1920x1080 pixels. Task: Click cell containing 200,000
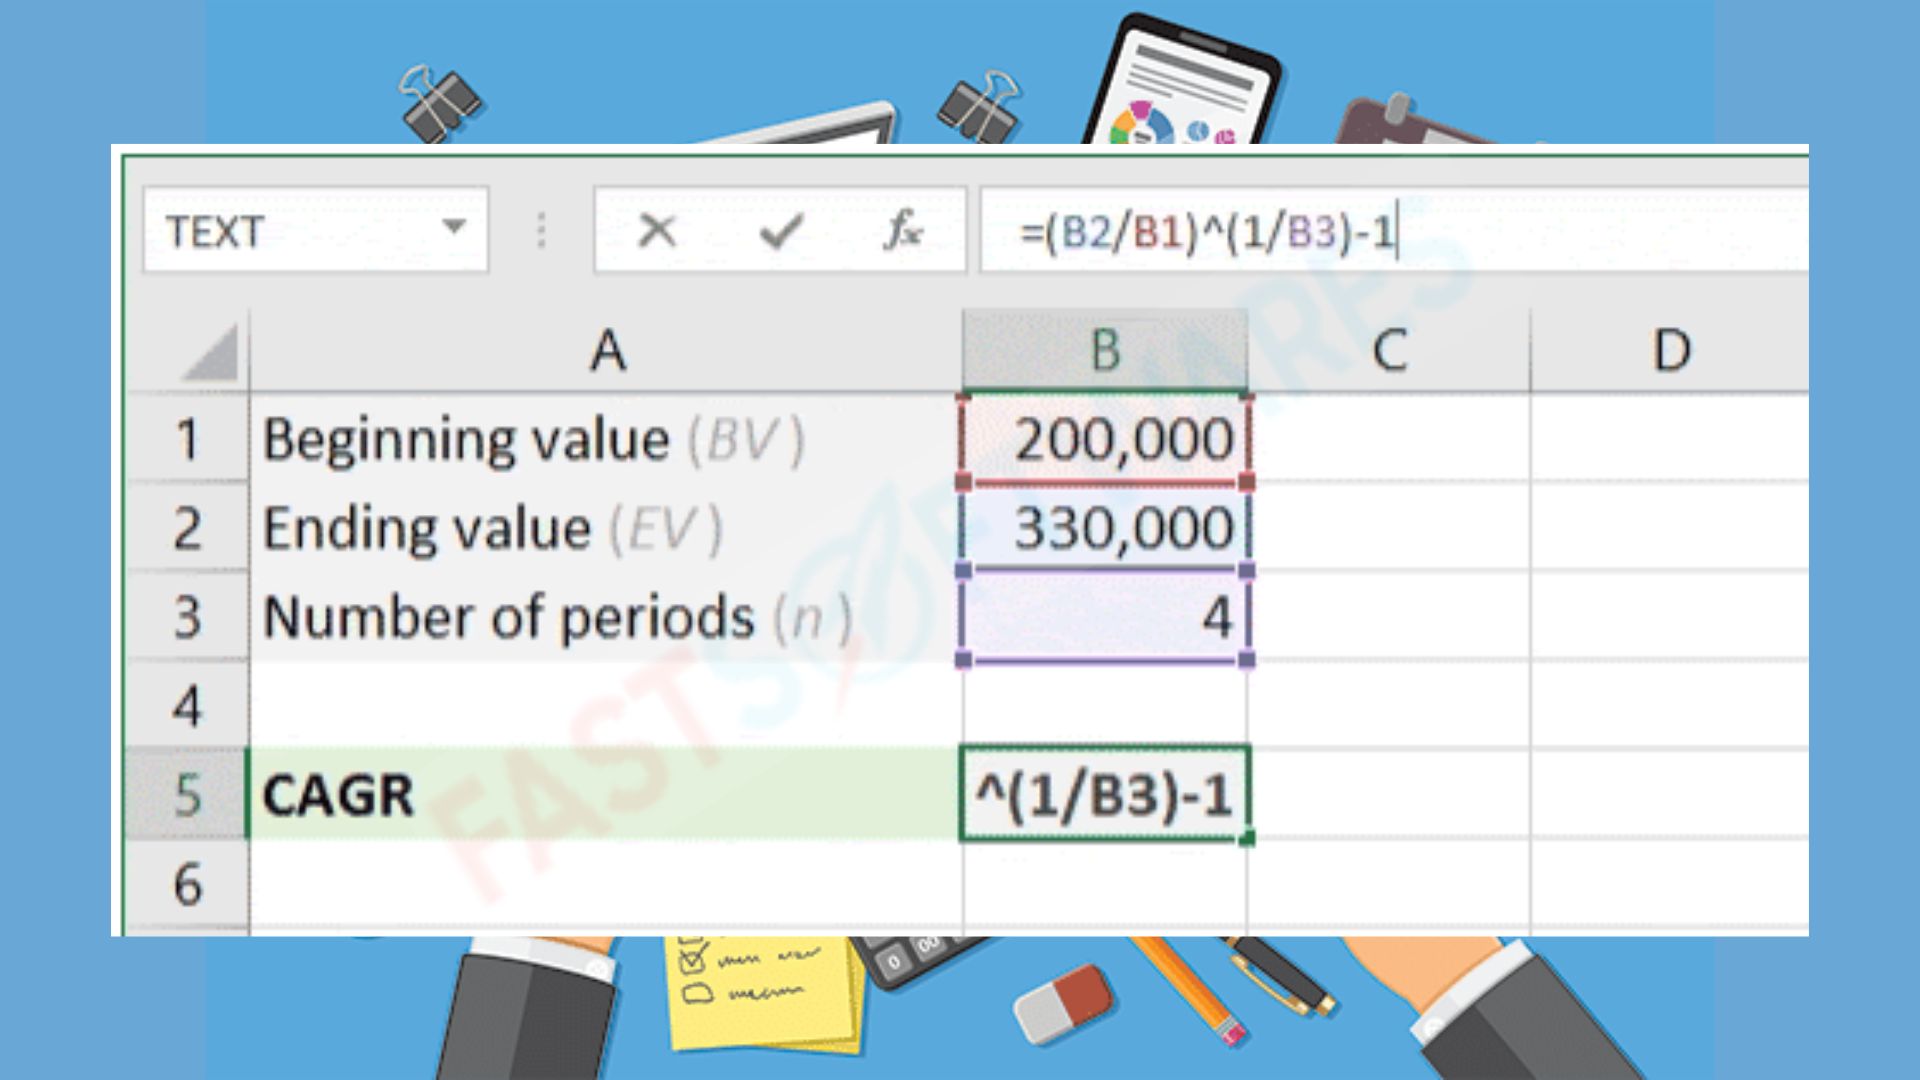(1105, 439)
